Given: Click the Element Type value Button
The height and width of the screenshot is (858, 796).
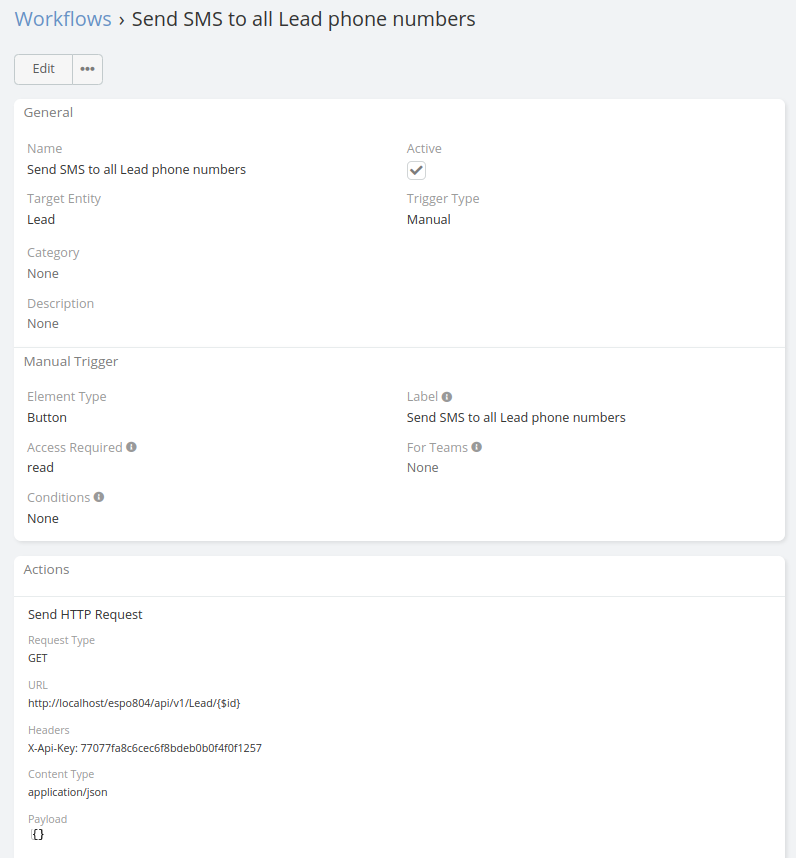Looking at the screenshot, I should point(47,418).
